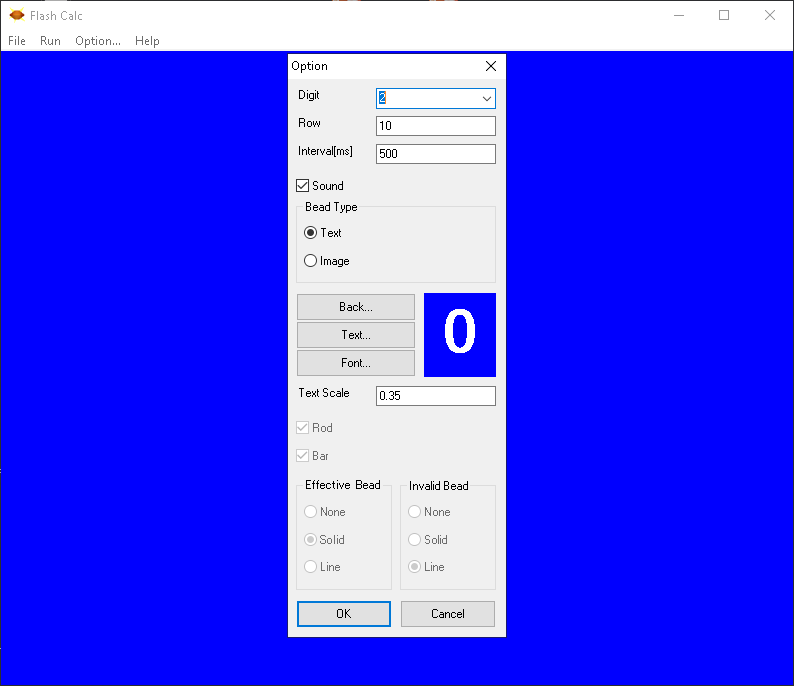
Task: Click the Interval[ms] field showing 500
Action: point(435,154)
